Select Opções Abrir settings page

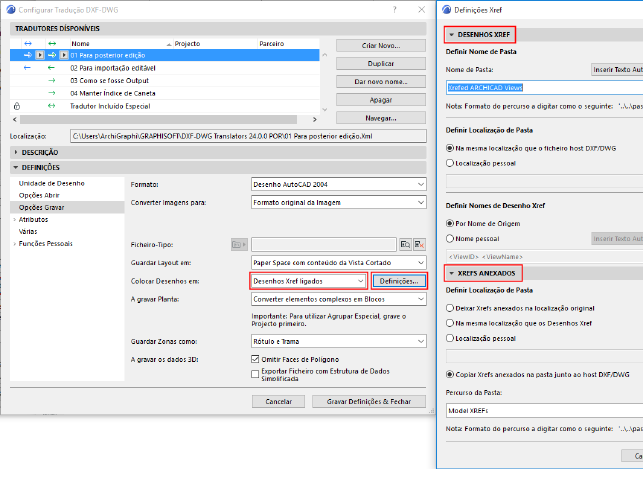pyautogui.click(x=39, y=195)
